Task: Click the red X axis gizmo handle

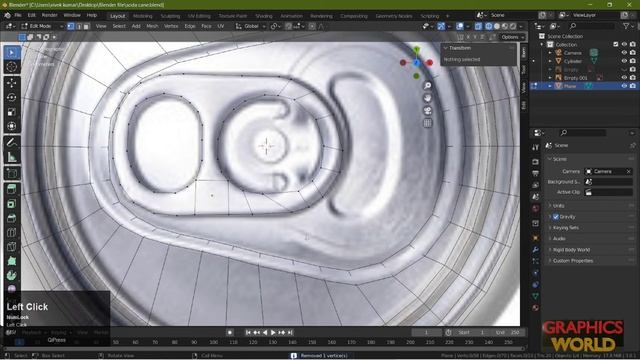Action: (429, 62)
